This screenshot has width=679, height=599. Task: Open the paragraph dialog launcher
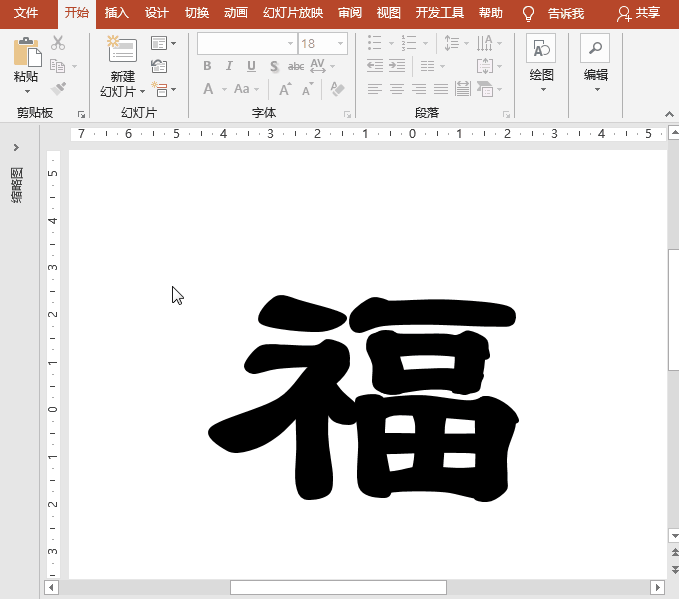(506, 114)
